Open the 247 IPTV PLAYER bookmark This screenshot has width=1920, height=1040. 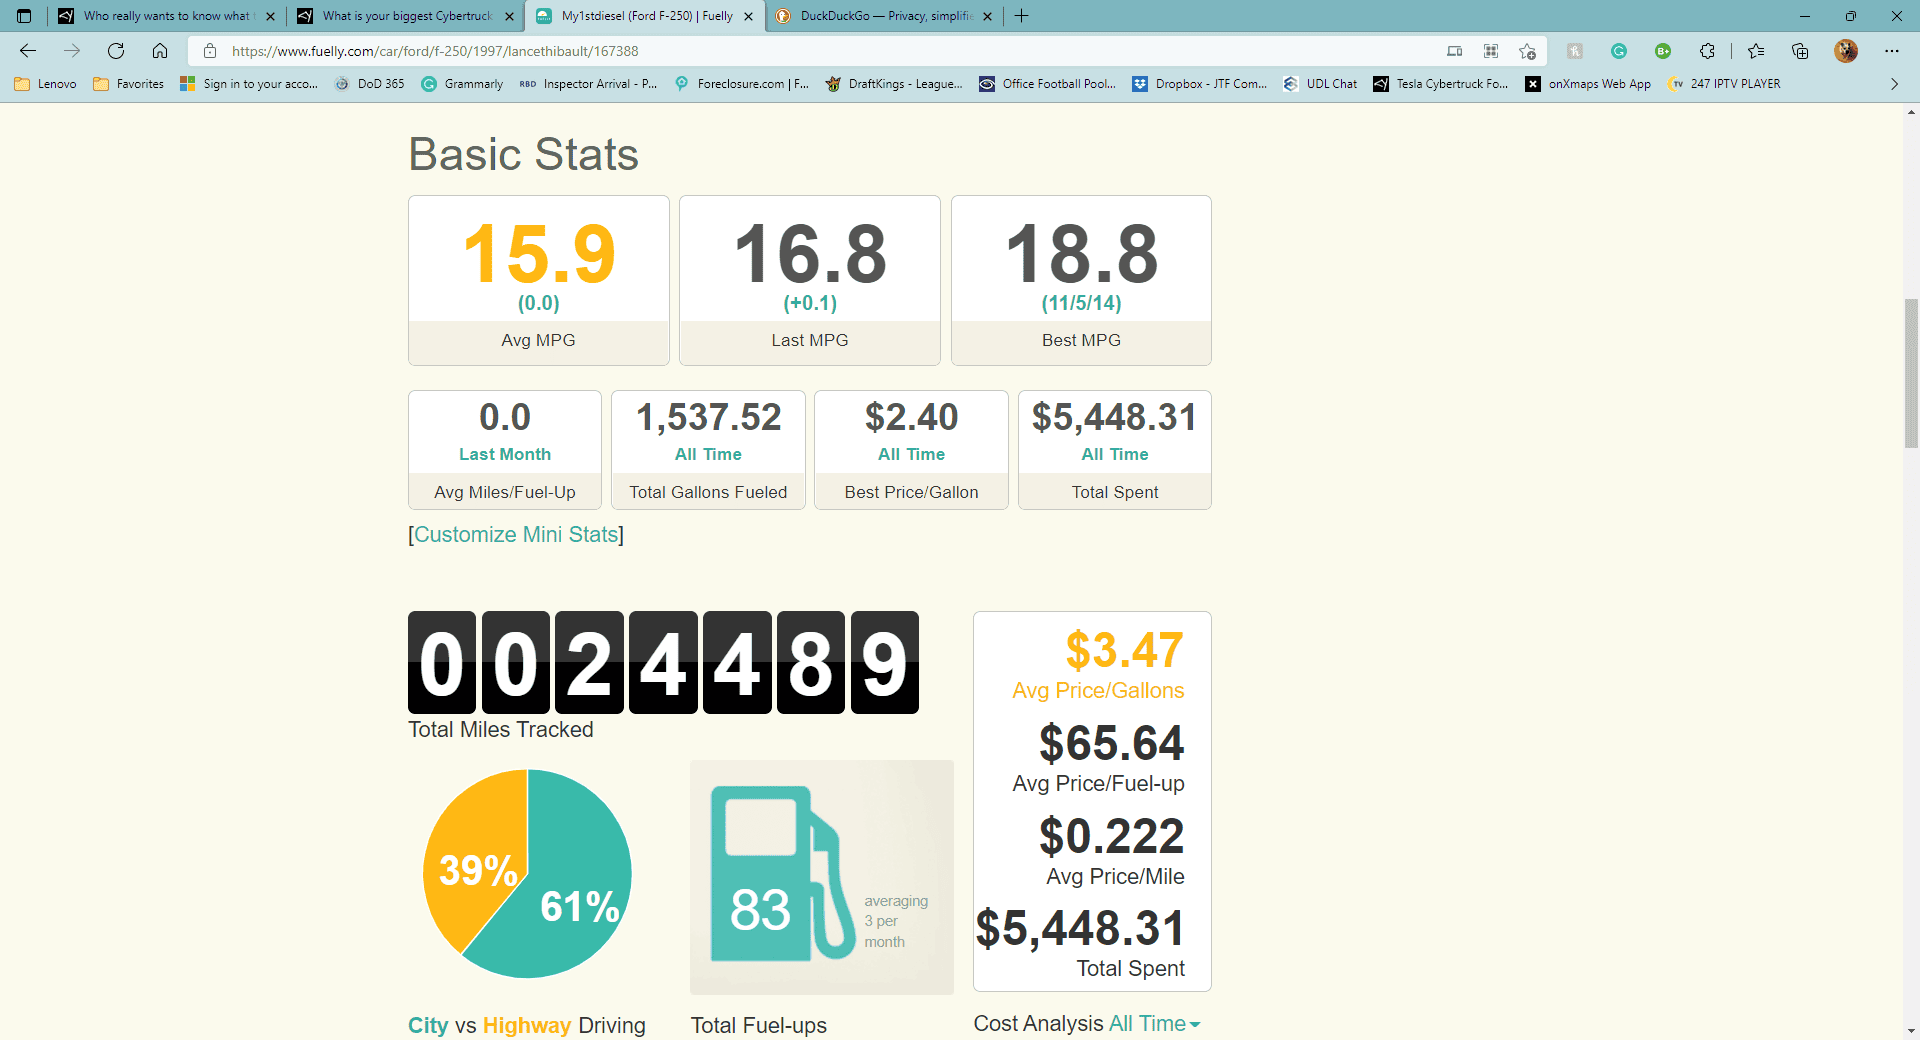tap(1724, 84)
